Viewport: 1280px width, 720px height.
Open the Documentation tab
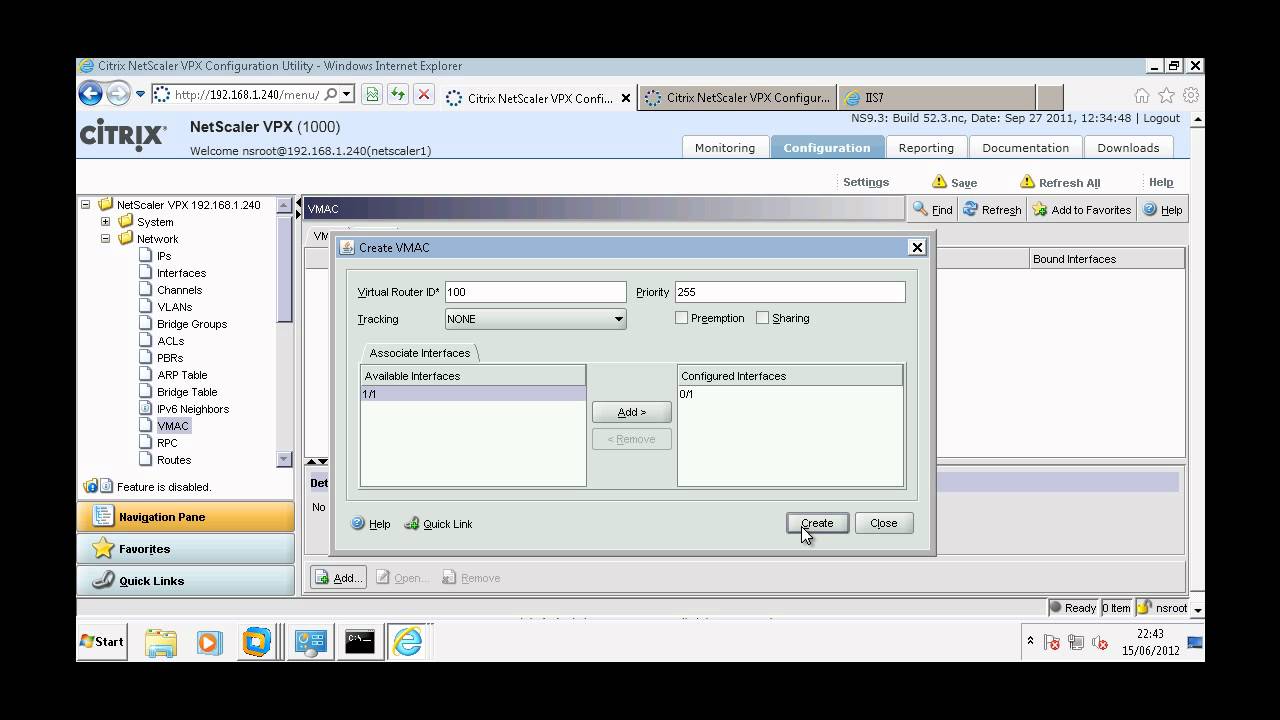[1025, 148]
